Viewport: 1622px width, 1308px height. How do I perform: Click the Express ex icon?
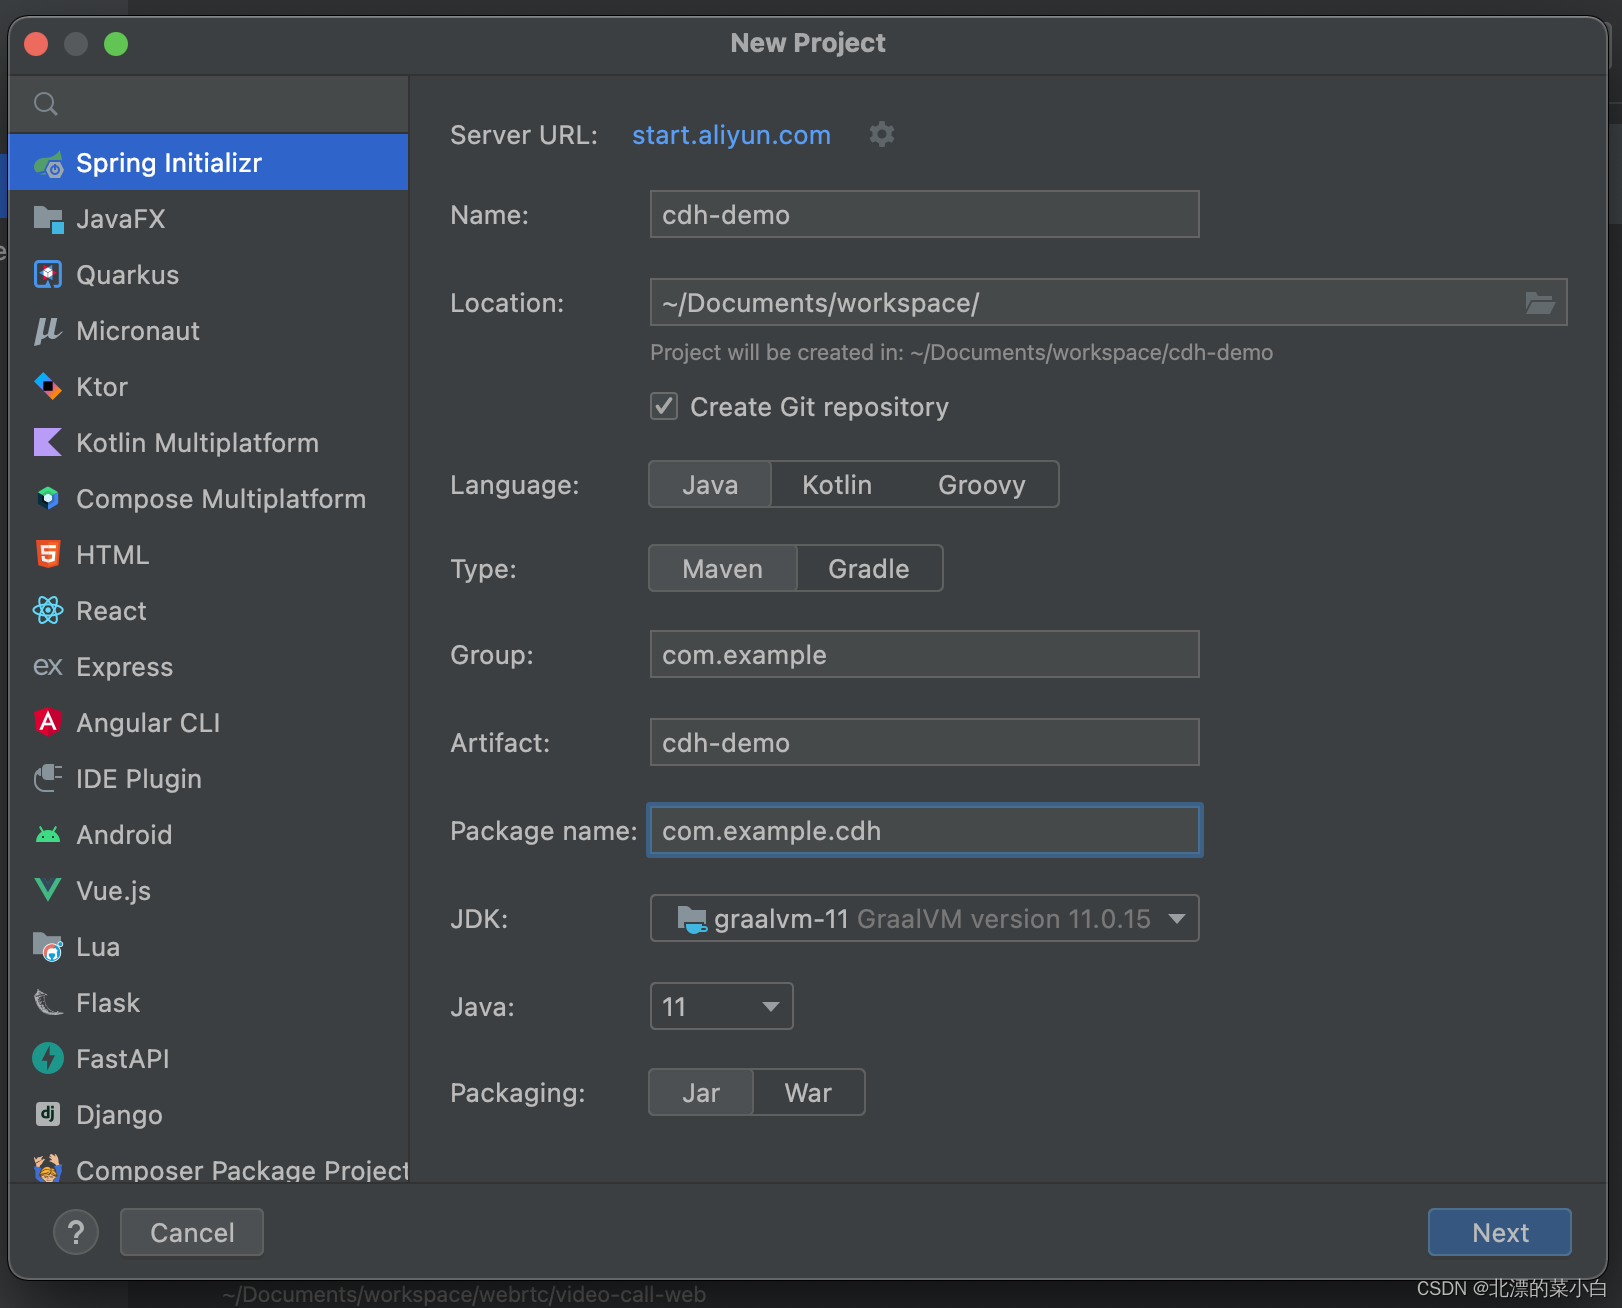coord(48,666)
